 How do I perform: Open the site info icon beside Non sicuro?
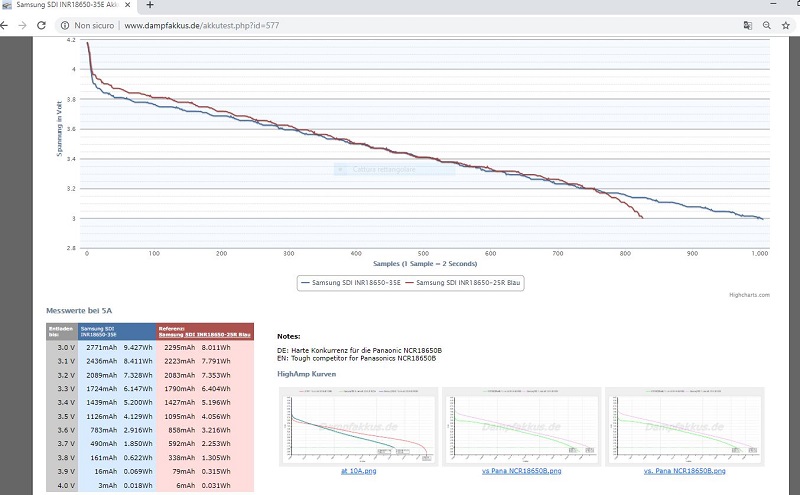tap(65, 26)
